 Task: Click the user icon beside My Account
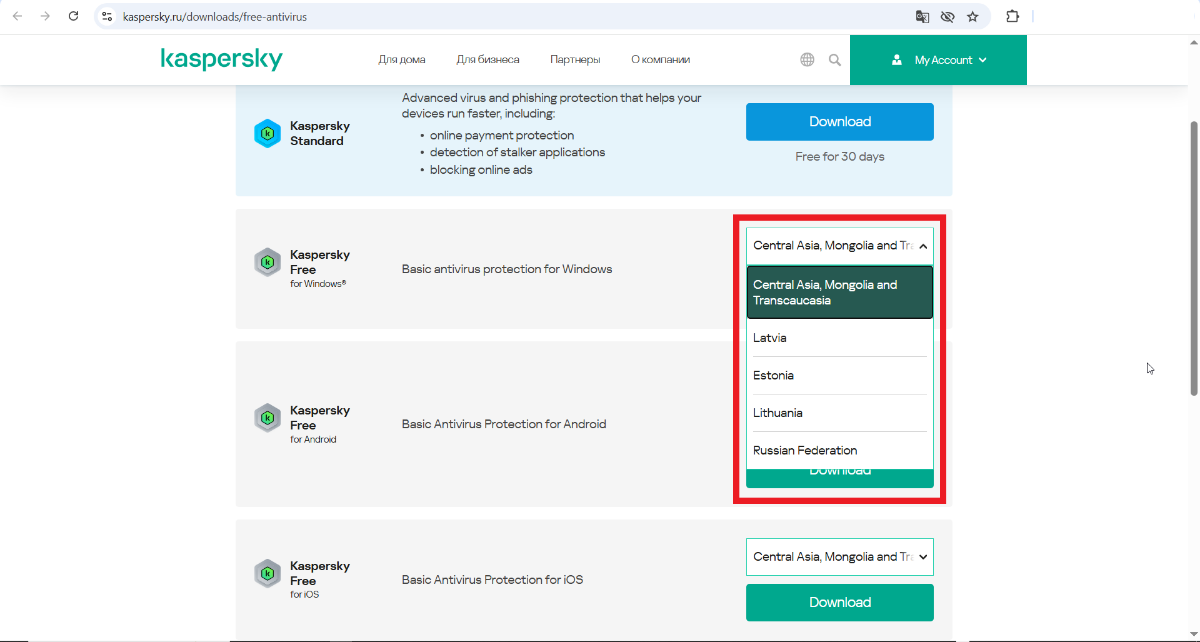(x=897, y=60)
